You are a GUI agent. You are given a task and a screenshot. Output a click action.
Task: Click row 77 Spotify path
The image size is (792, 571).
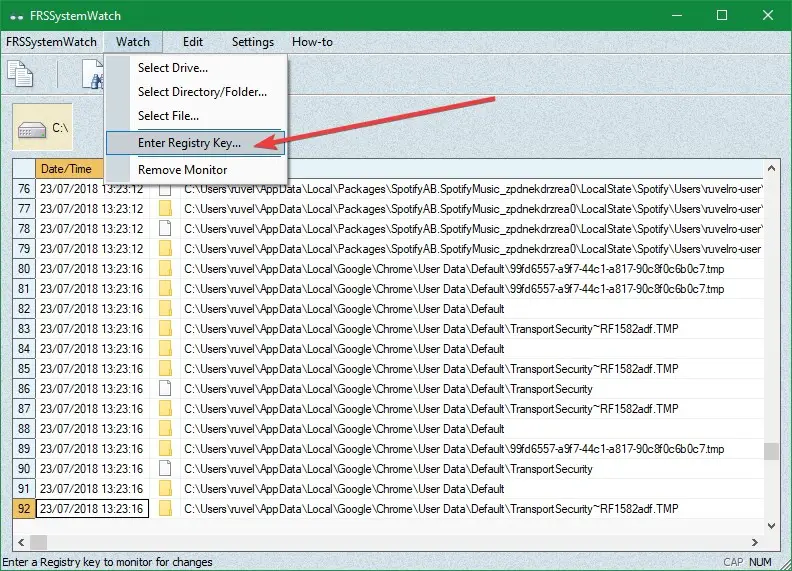(473, 209)
